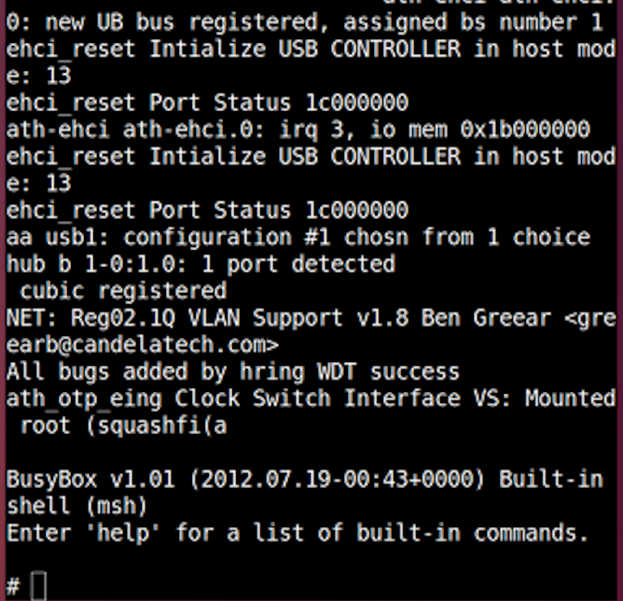Click the word 'Mounted' after 'VS:'
This screenshot has width=623, height=601.
pos(569,399)
